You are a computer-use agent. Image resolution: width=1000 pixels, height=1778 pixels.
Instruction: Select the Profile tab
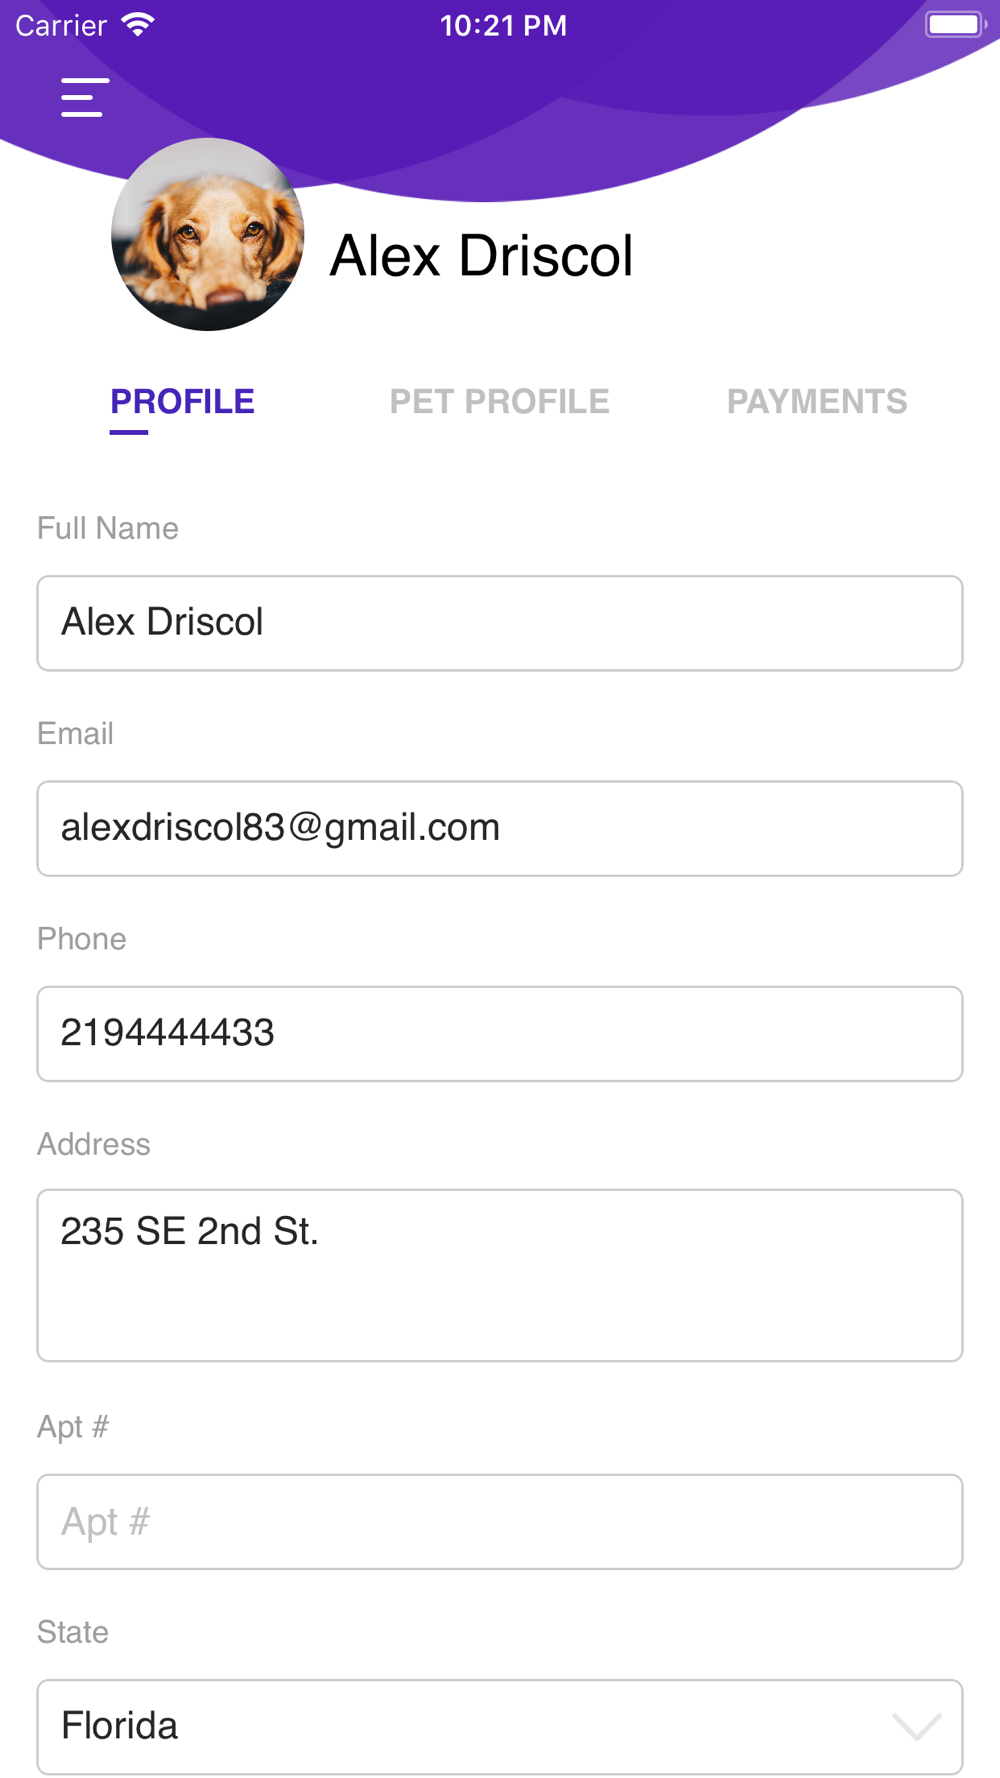coord(182,402)
